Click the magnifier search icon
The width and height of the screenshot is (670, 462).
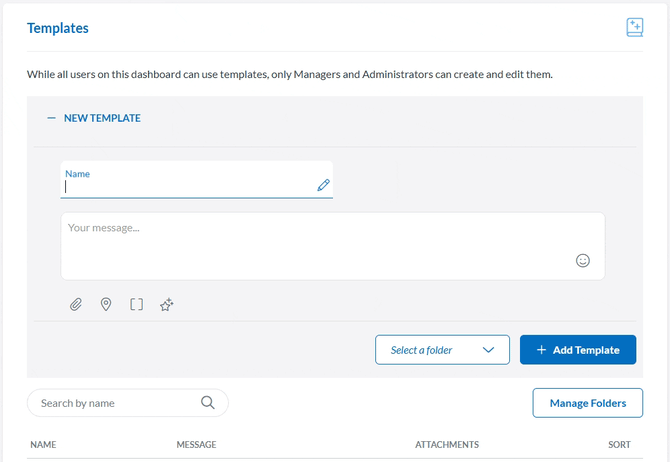pyautogui.click(x=208, y=403)
